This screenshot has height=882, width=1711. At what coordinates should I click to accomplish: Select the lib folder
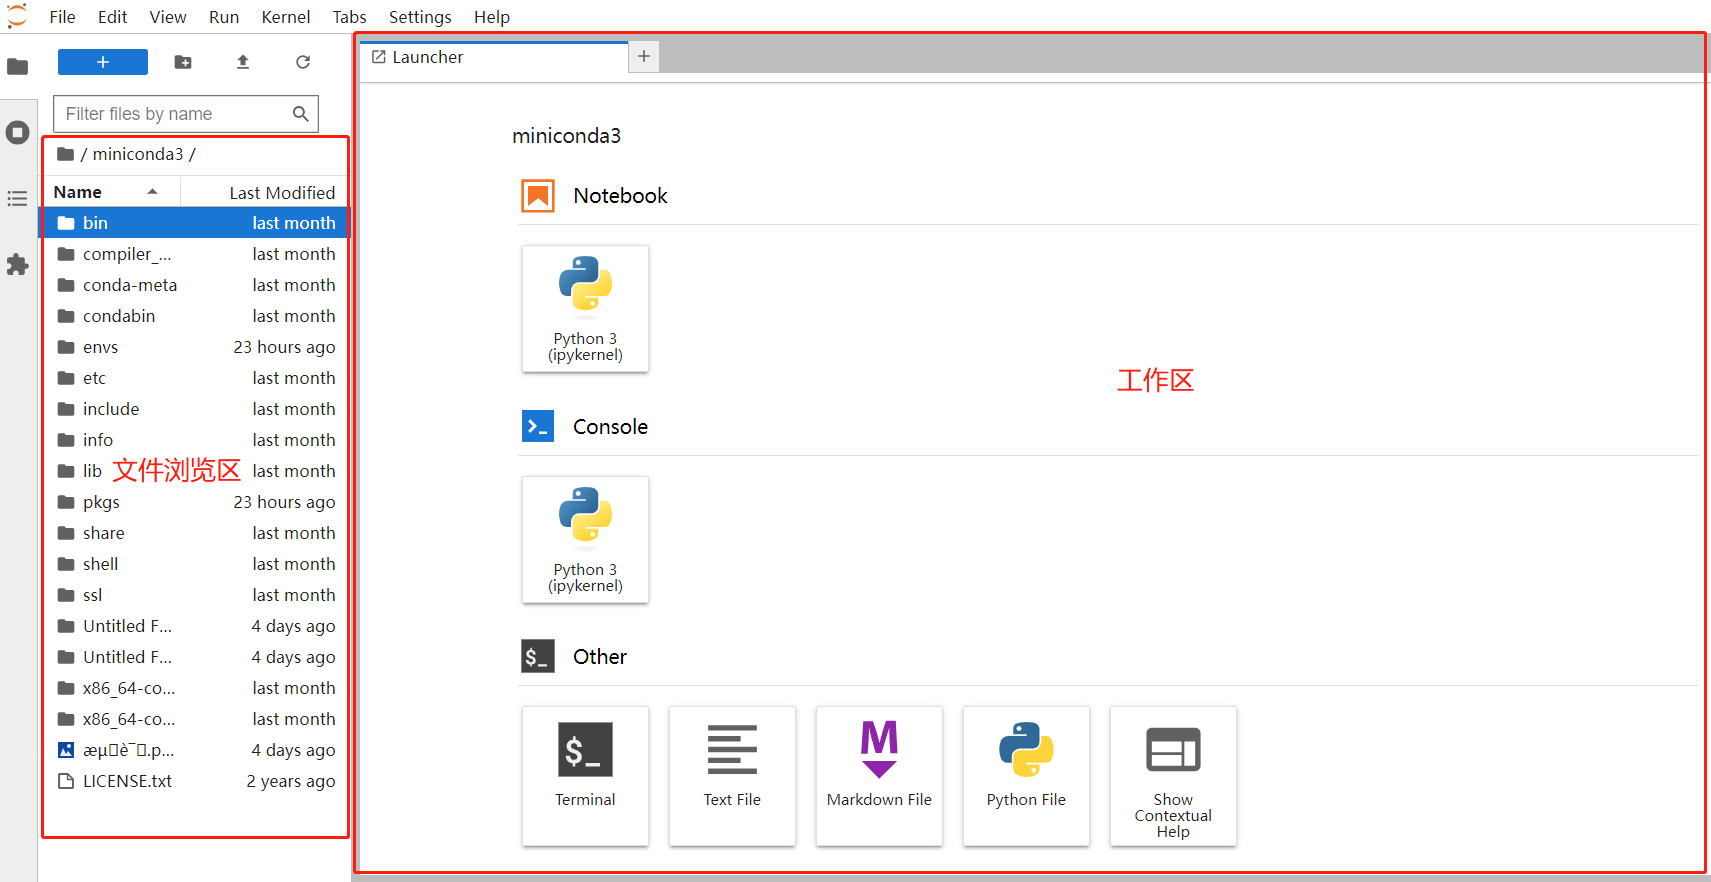coord(195,471)
